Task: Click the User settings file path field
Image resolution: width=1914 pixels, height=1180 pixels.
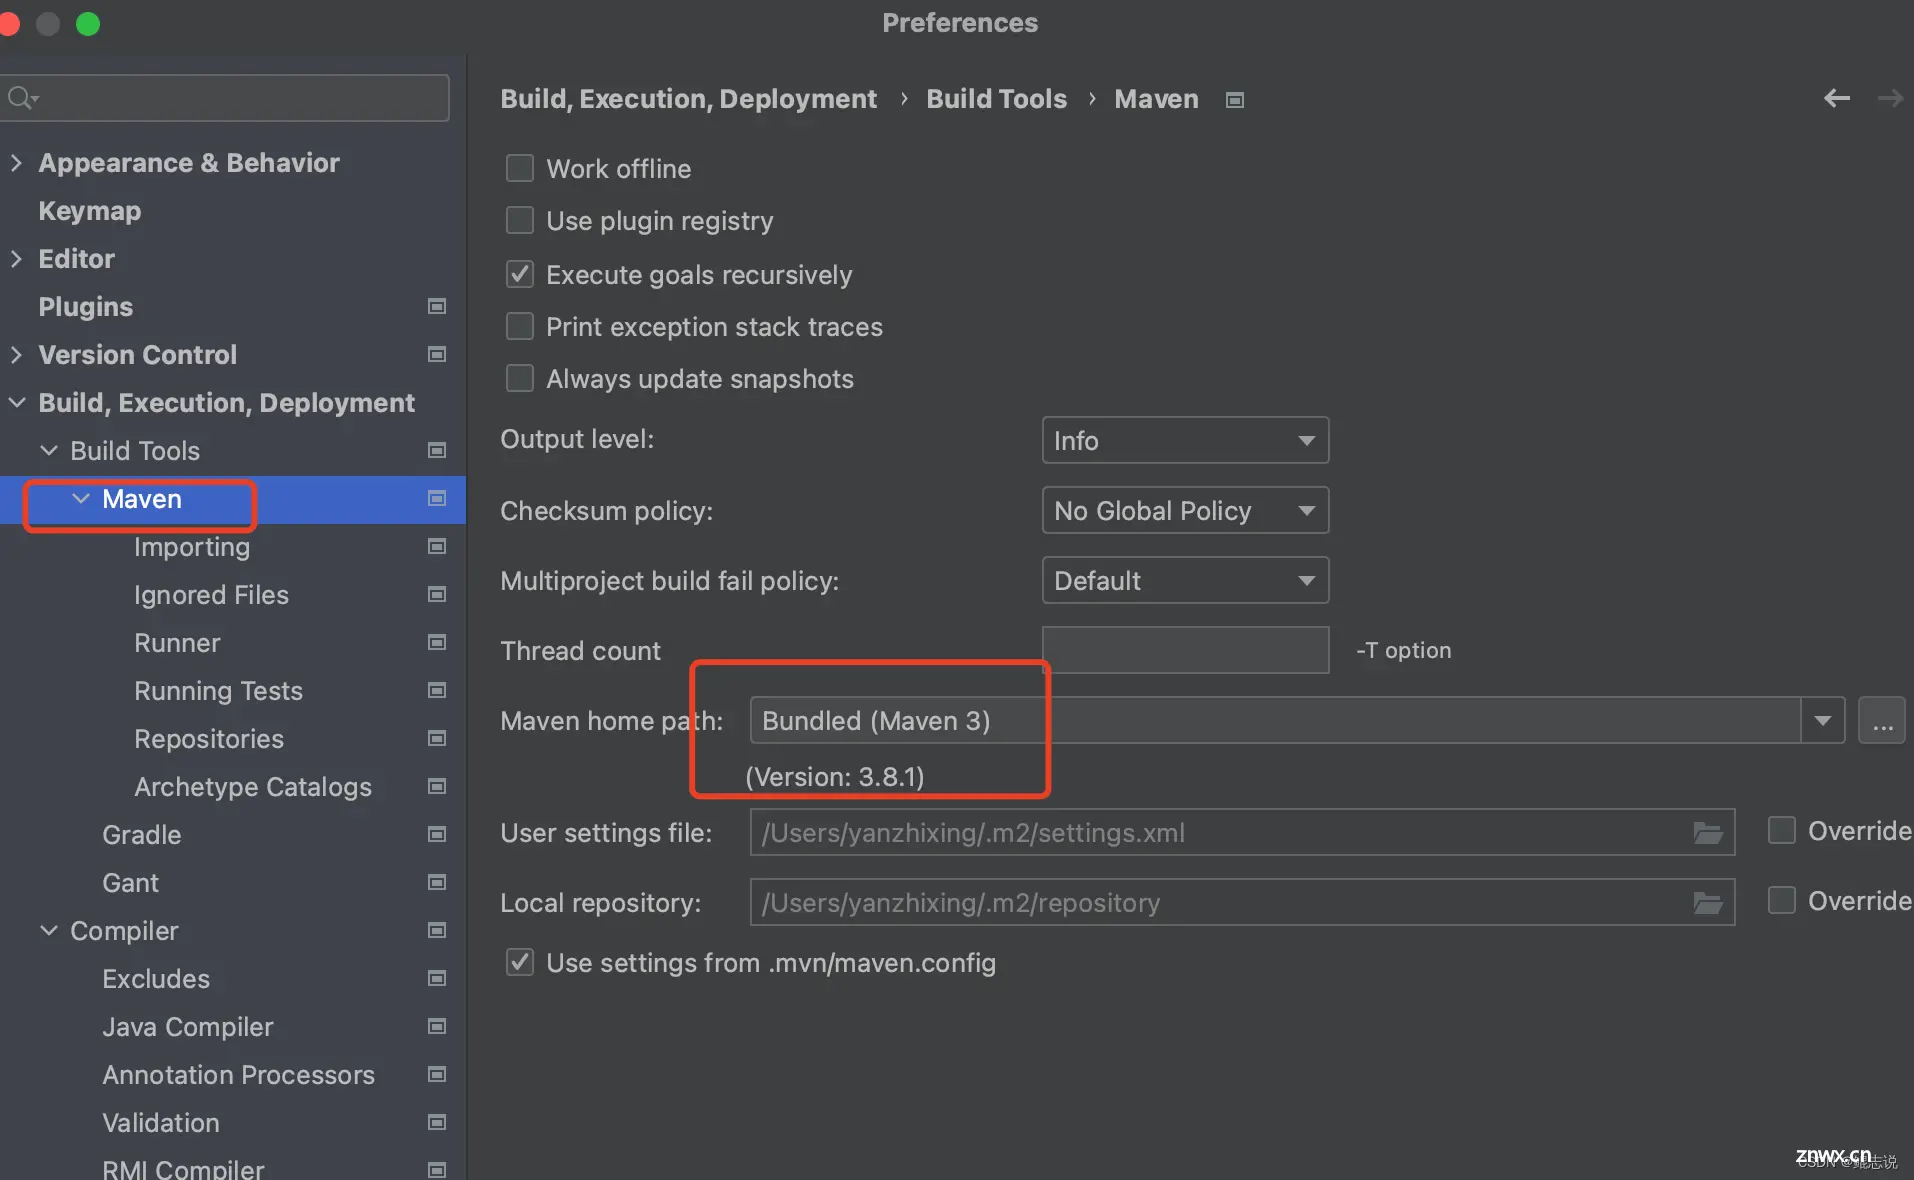Action: pos(1242,832)
